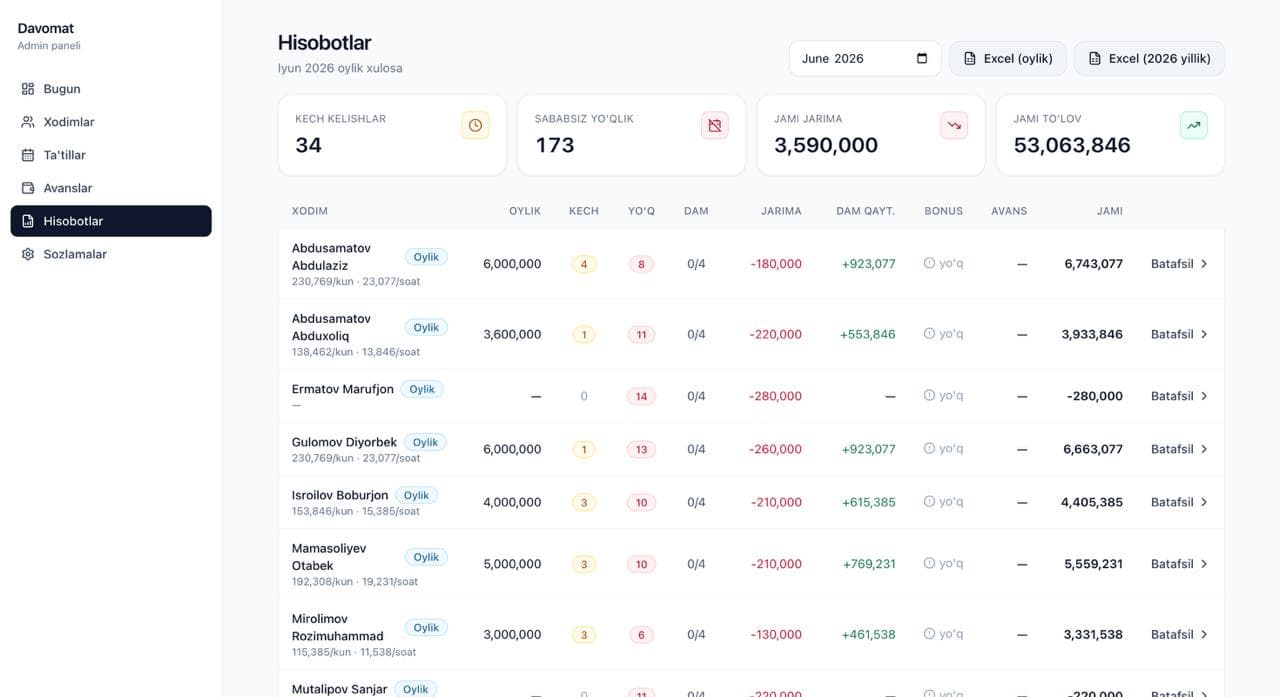1280x697 pixels.
Task: Open the calendar picker in month field
Action: point(922,58)
